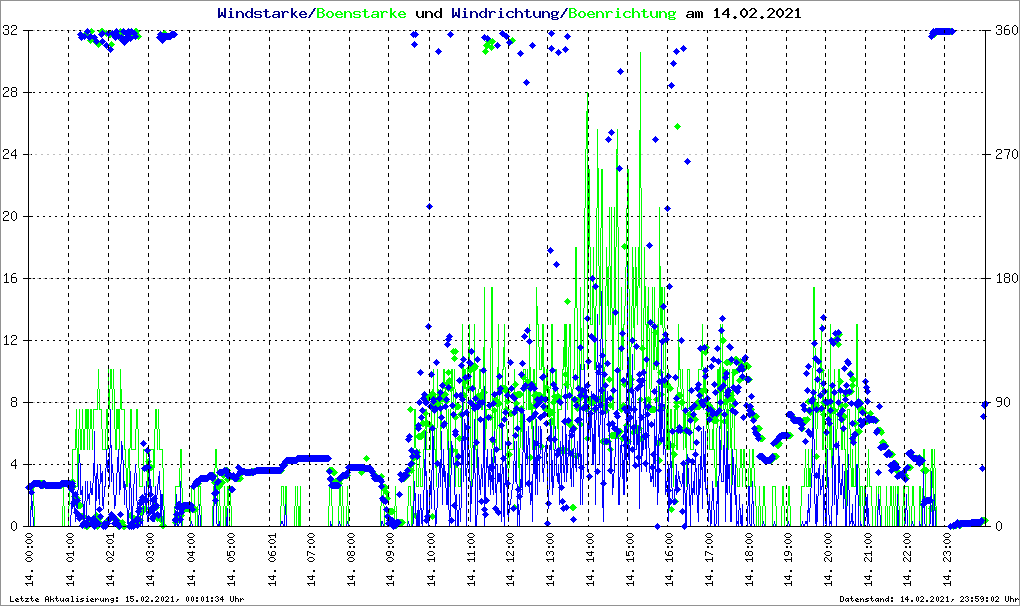Click time label '14. 08:00'
This screenshot has height=606, width=1020.
(349, 559)
